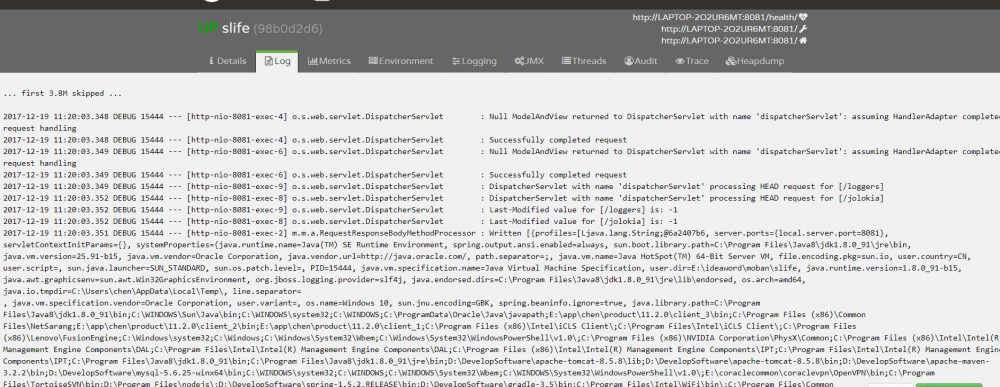Click the home icon service URL link
Image resolution: width=1000 pixels, height=387 pixels.
pyautogui.click(x=804, y=40)
